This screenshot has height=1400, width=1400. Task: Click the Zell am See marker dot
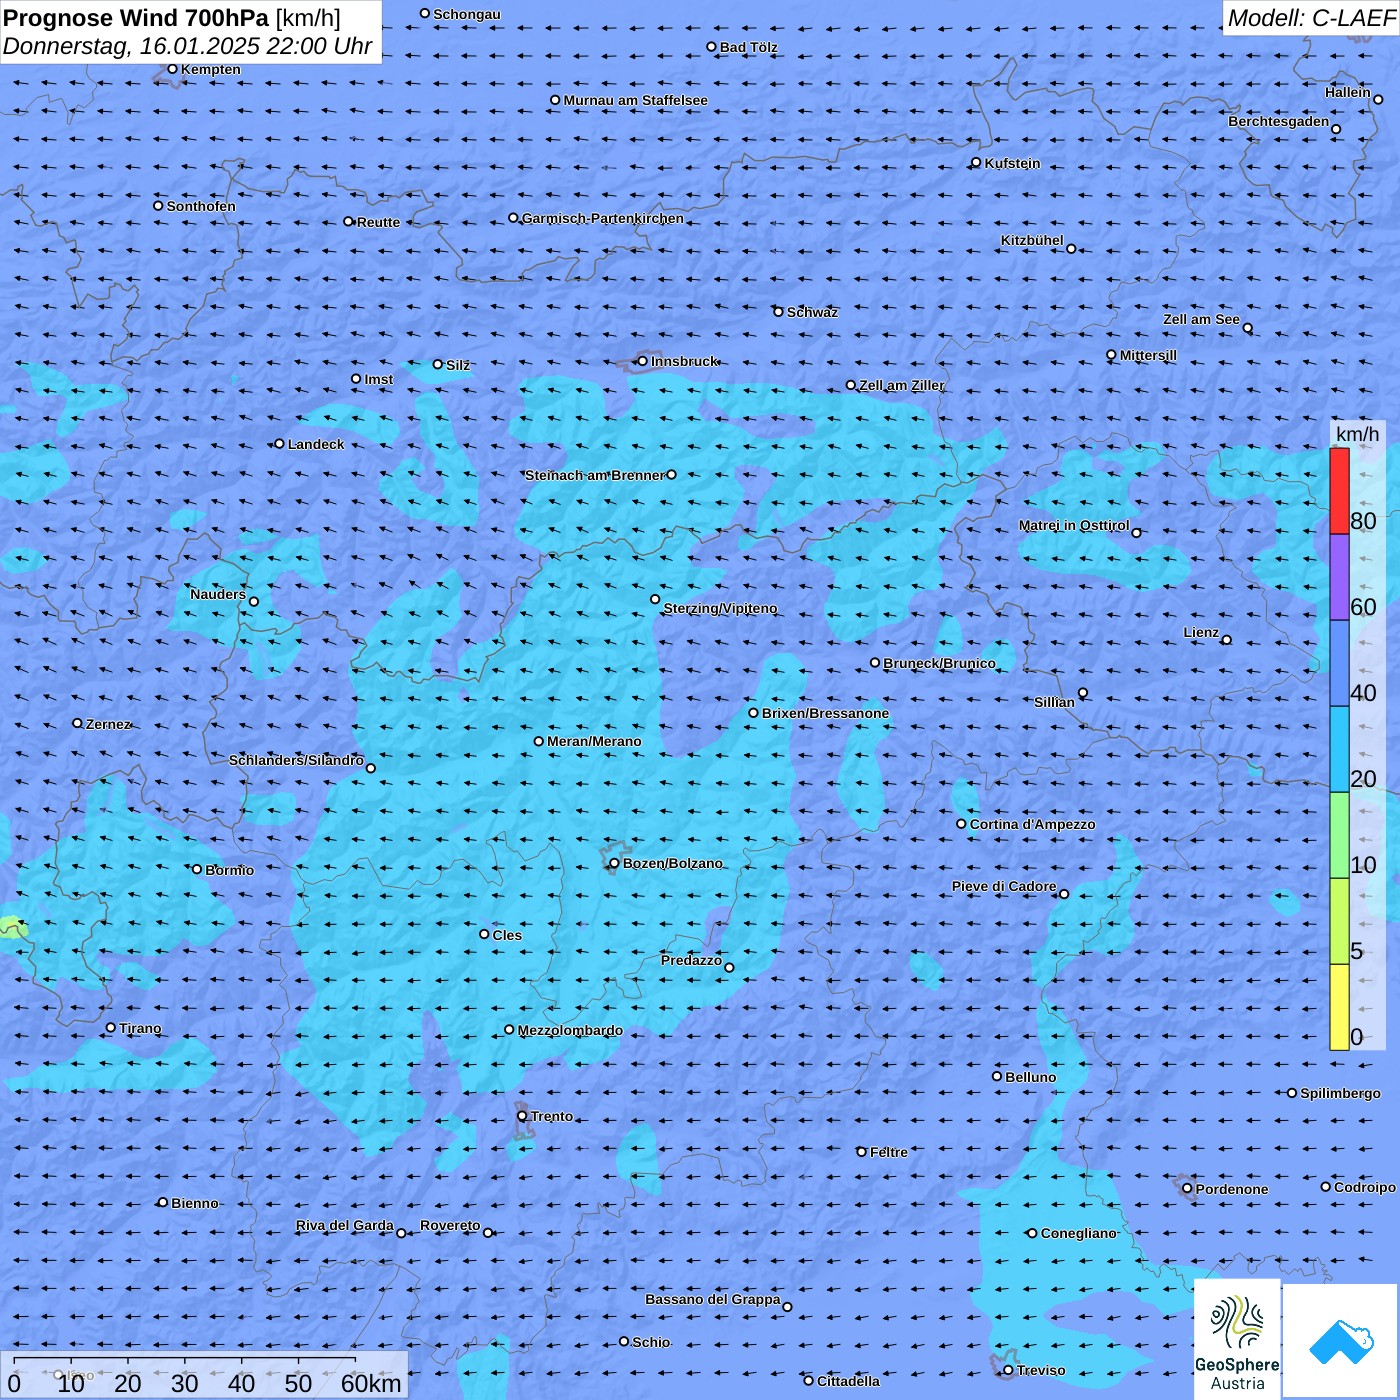(1248, 328)
